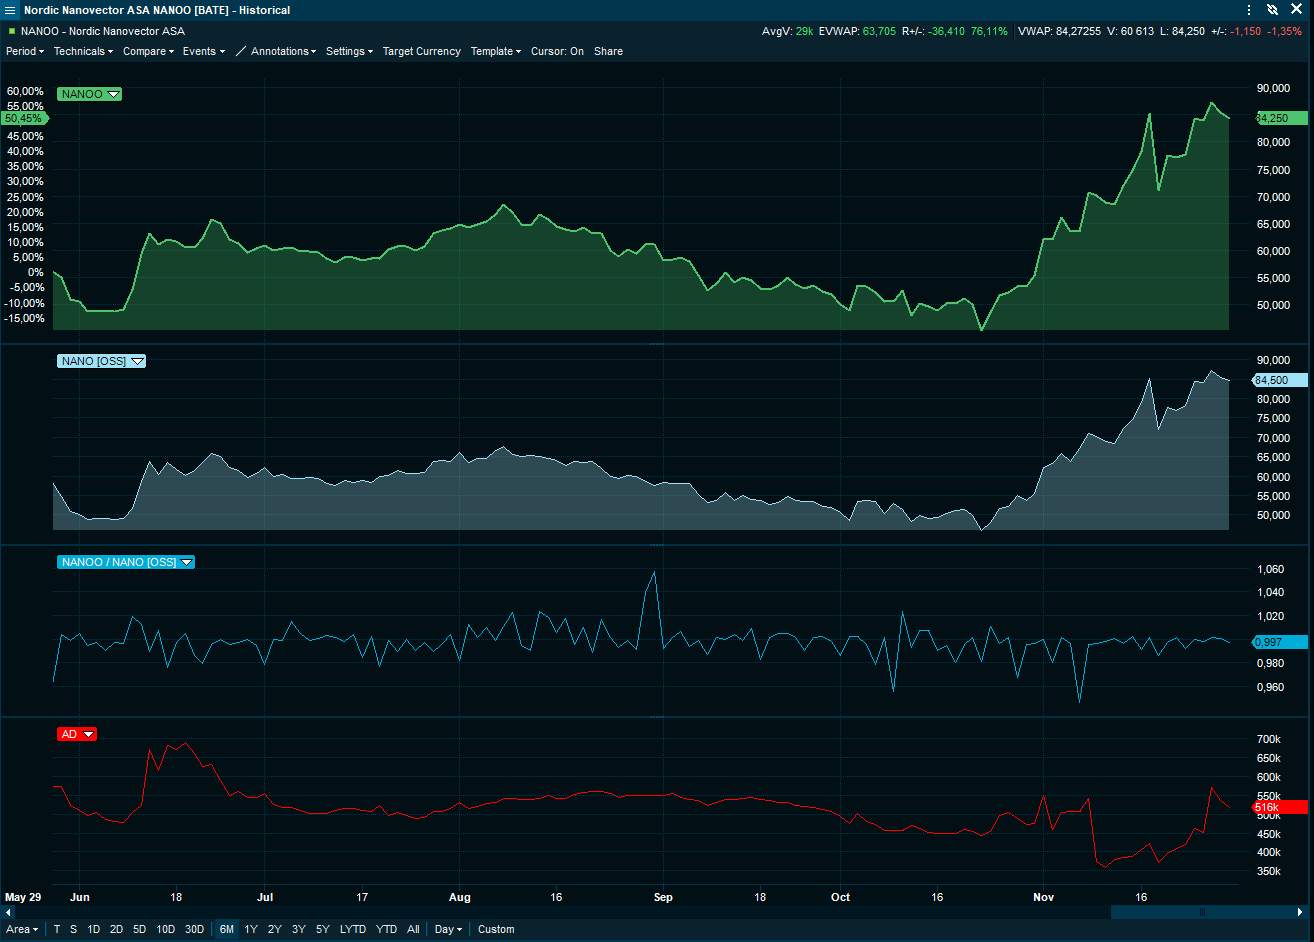The image size is (1314, 942).
Task: Open the Settings dropdown menu
Action: click(x=349, y=51)
